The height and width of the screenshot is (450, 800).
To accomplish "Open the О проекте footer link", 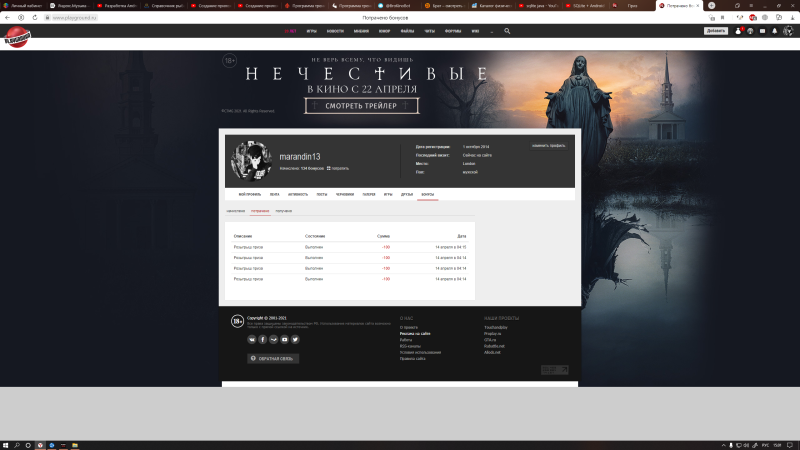I will (x=409, y=328).
